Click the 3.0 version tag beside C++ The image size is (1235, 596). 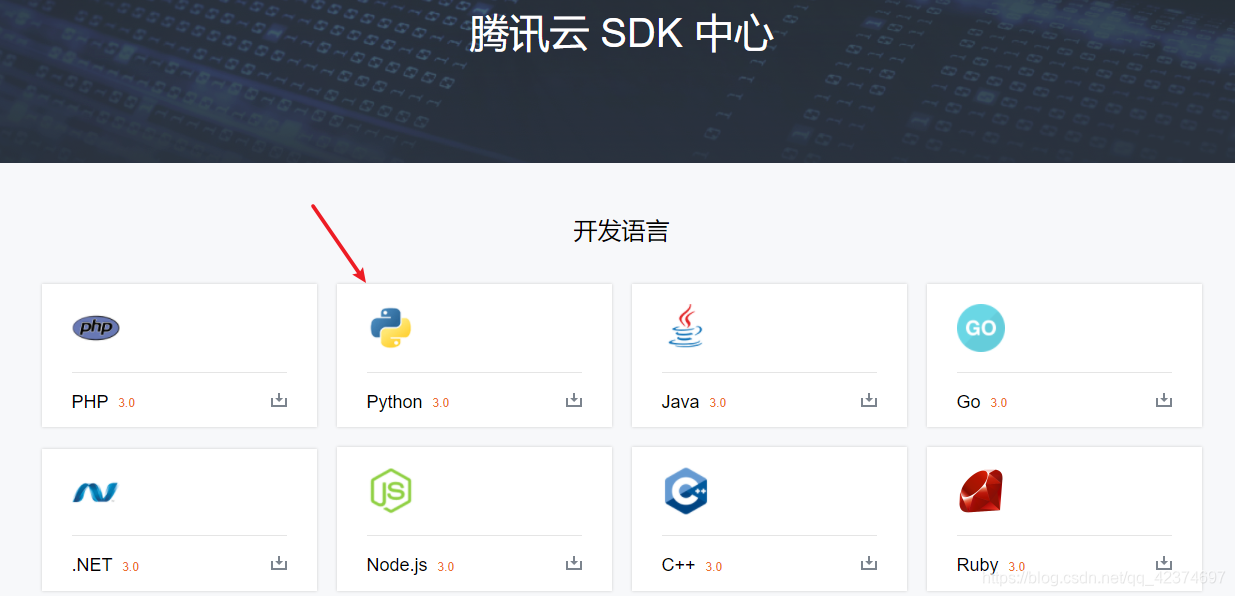click(x=714, y=567)
